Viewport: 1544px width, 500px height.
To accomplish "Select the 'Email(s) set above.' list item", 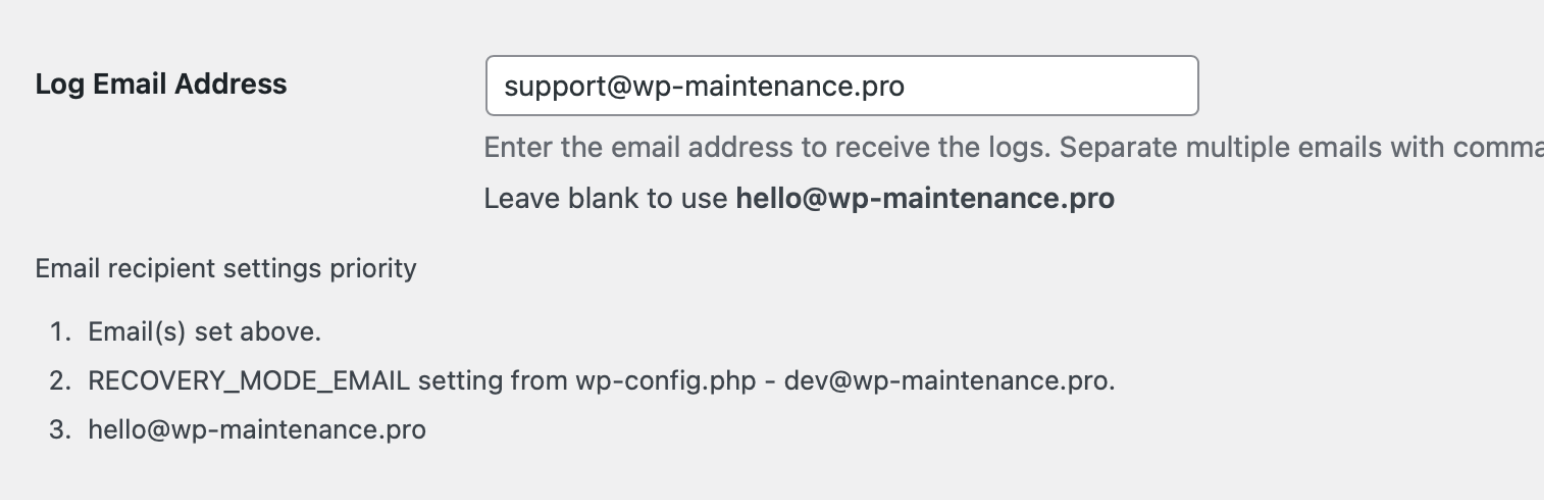I will tap(205, 333).
